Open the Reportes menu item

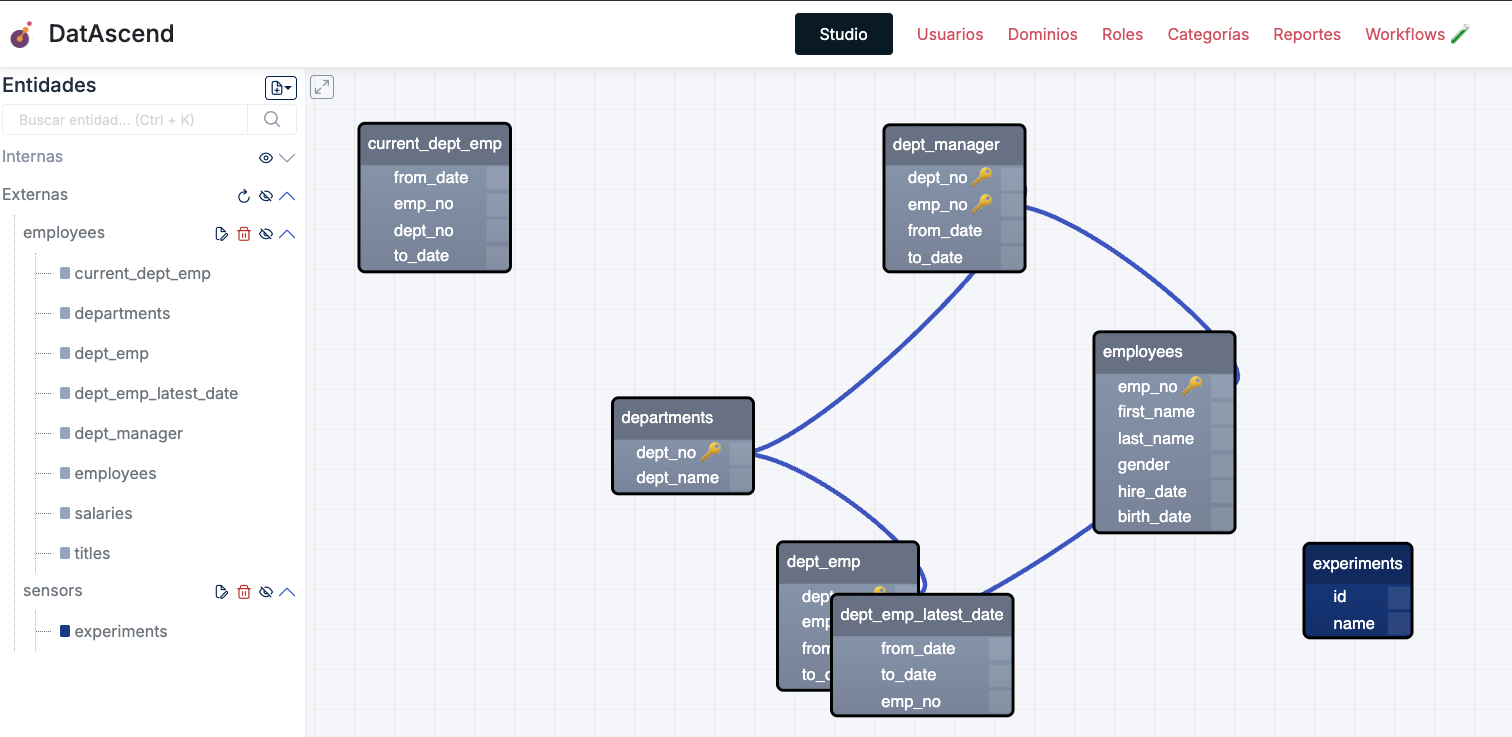[x=1306, y=35]
